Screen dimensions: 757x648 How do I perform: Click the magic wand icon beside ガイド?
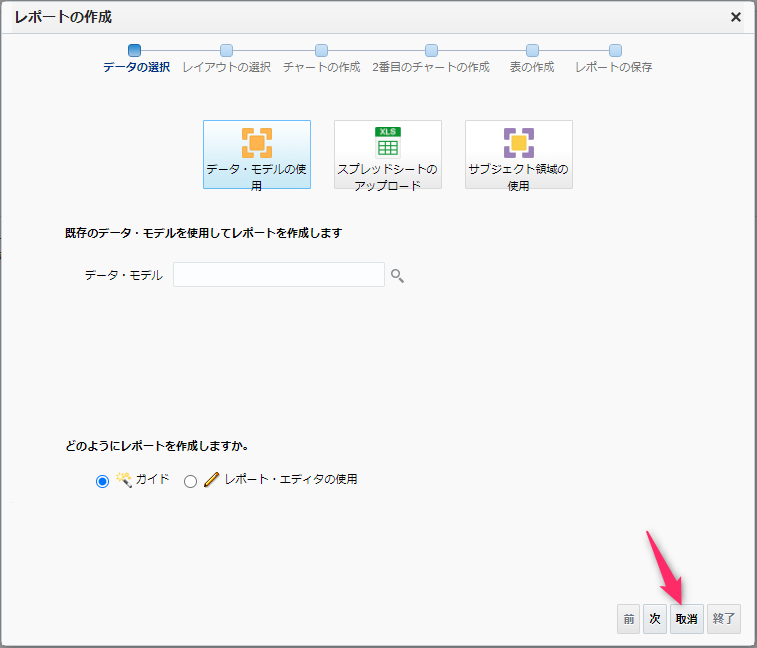point(124,479)
